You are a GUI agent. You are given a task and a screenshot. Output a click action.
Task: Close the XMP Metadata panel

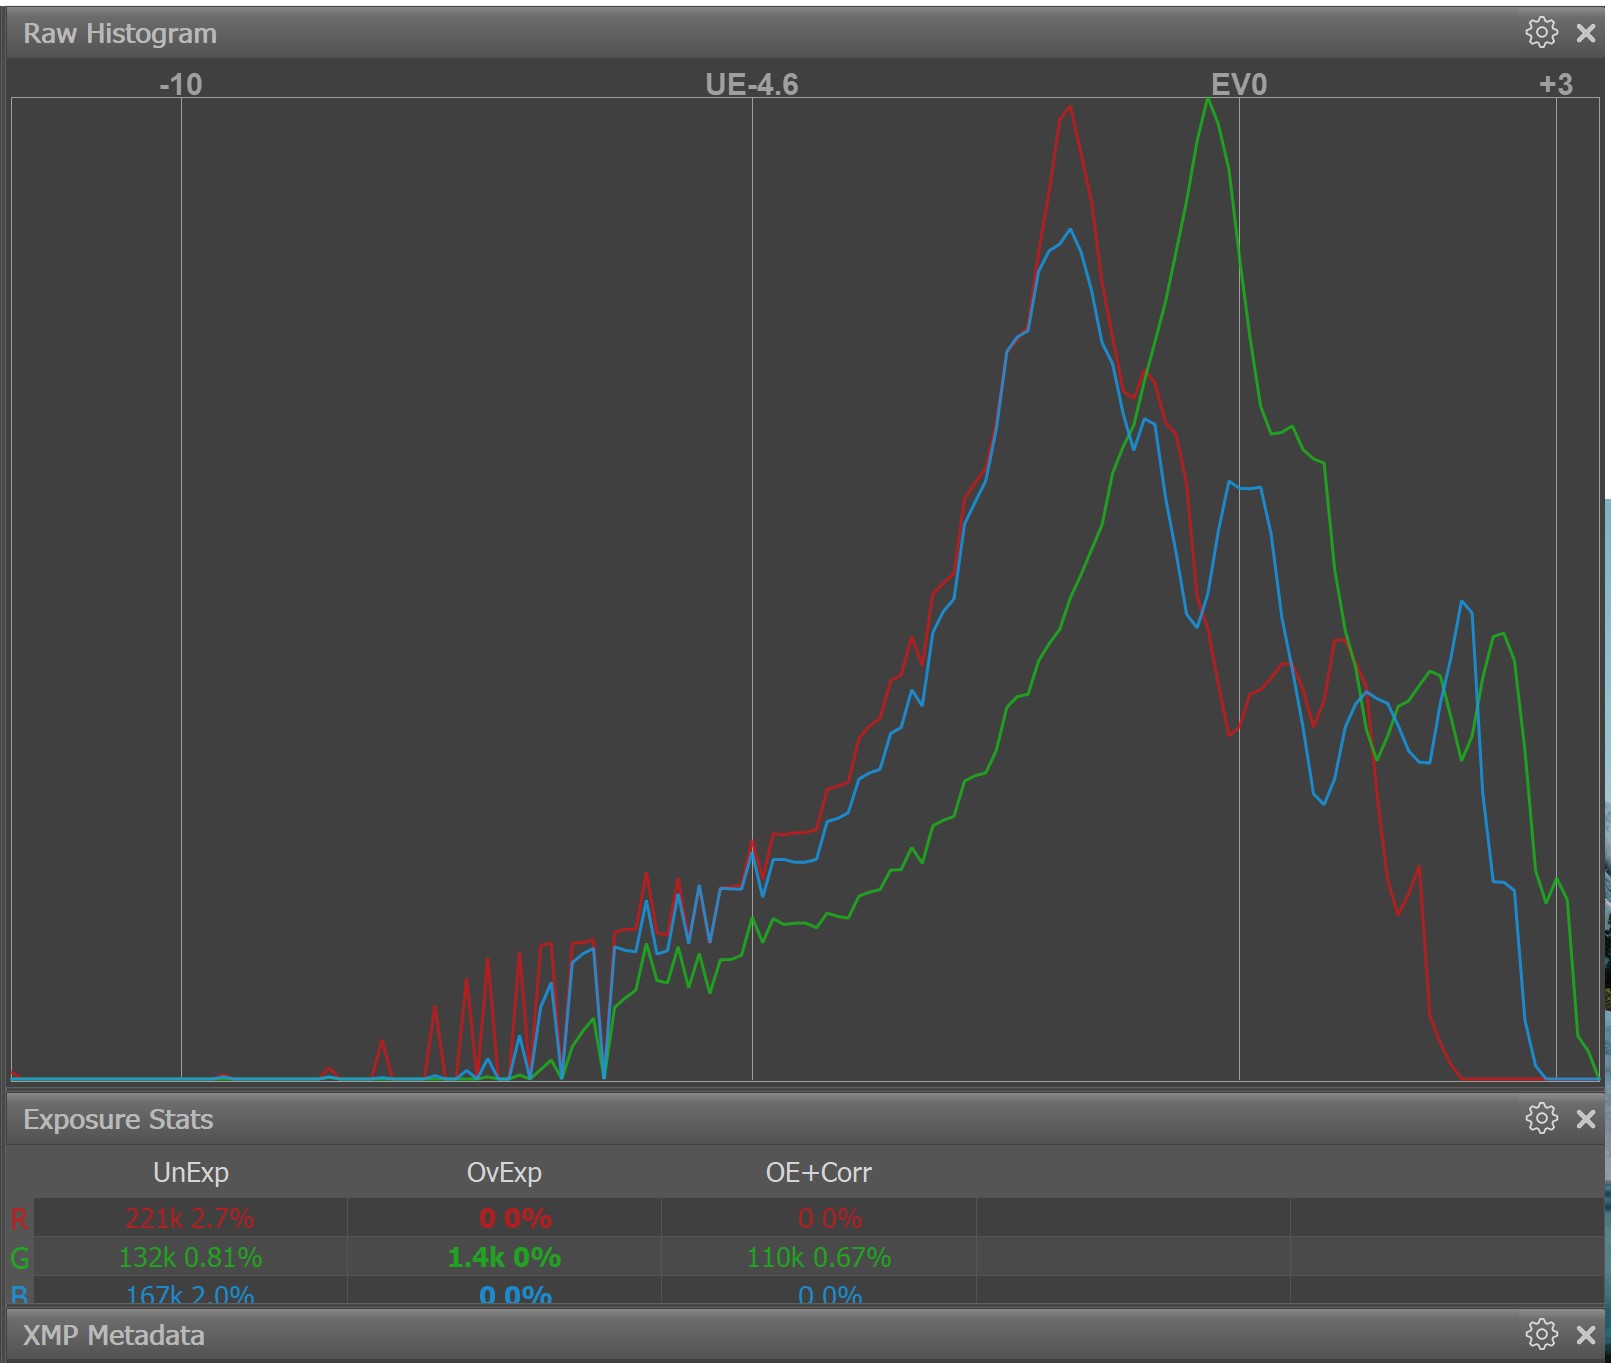(1586, 1335)
